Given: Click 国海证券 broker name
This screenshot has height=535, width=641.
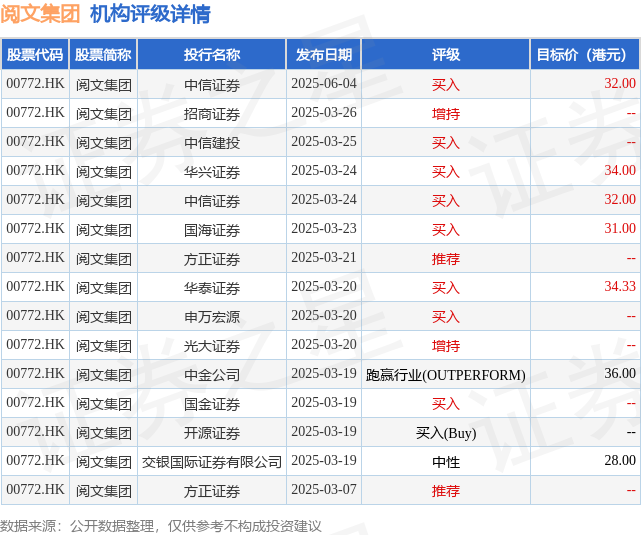Looking at the screenshot, I should pyautogui.click(x=212, y=230).
